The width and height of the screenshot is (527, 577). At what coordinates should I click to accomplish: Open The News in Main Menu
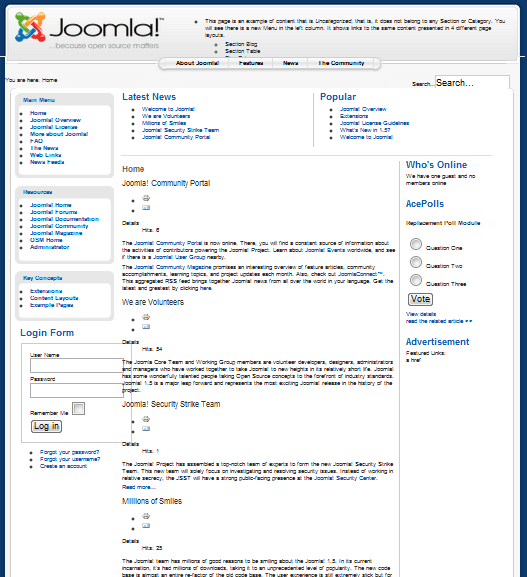pyautogui.click(x=44, y=148)
